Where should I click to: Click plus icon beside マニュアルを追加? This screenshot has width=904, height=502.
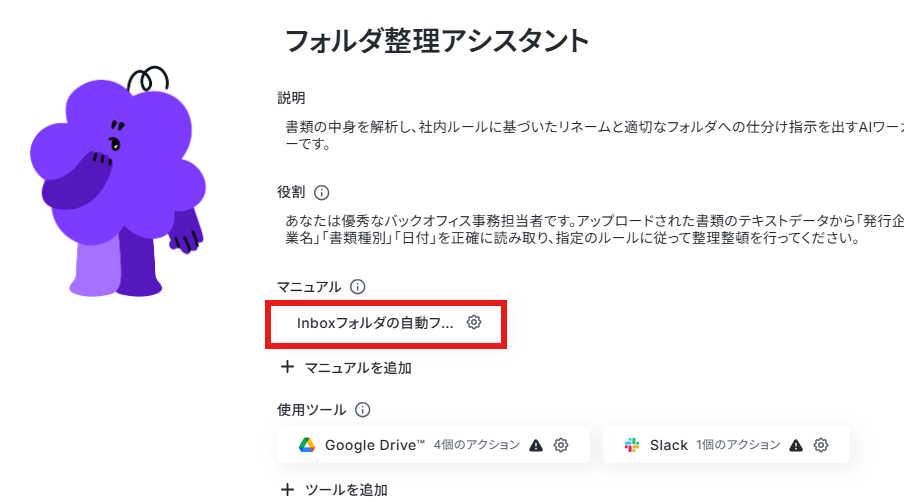(x=287, y=367)
